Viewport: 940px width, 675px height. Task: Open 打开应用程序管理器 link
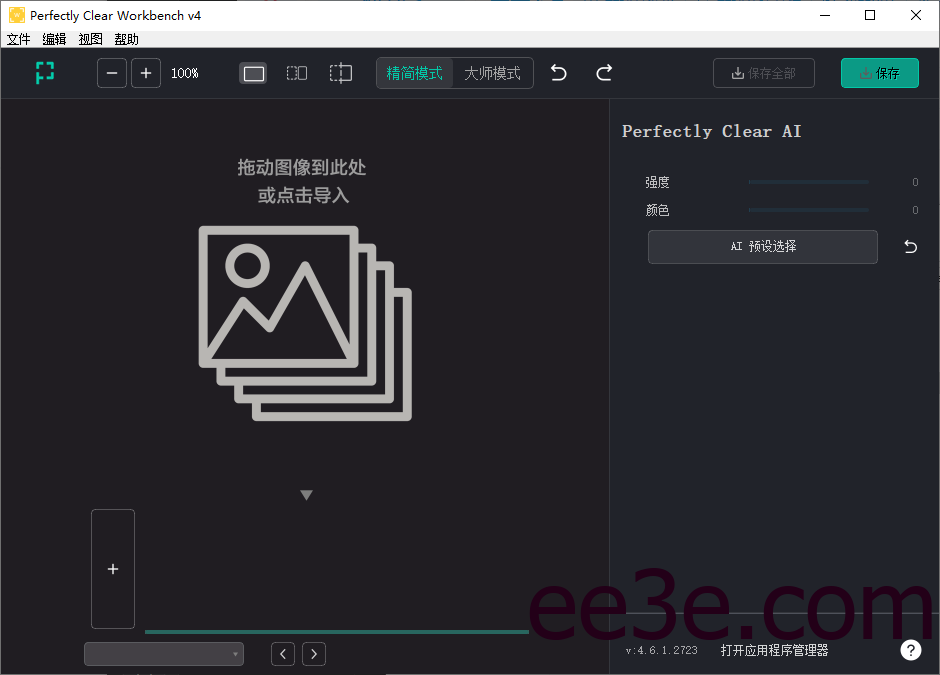coord(774,649)
